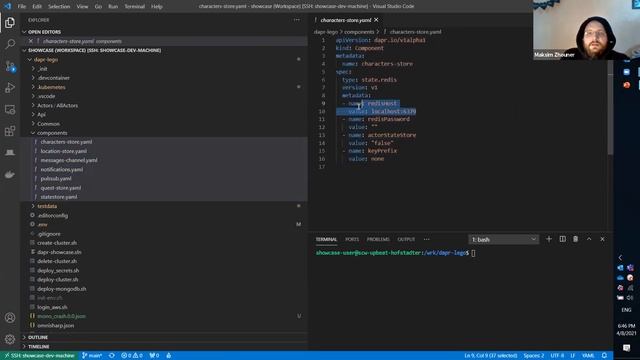Close the terminal panel
This screenshot has width=640, height=360.
pos(602,239)
